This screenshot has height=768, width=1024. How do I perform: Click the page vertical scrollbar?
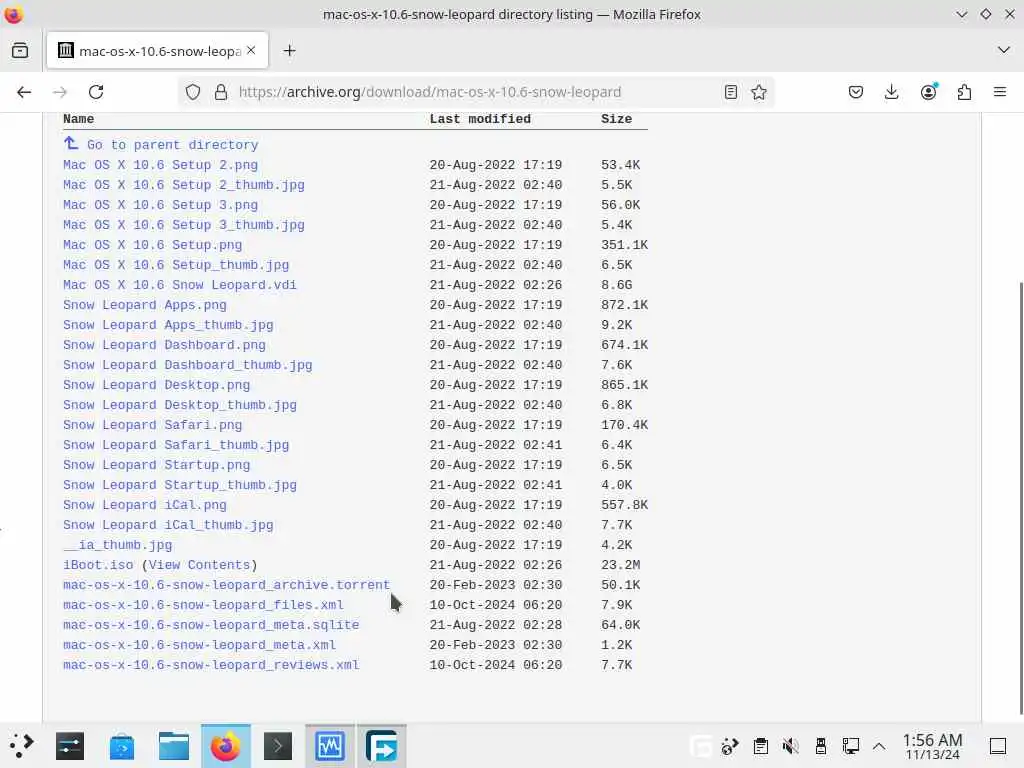point(1020,496)
